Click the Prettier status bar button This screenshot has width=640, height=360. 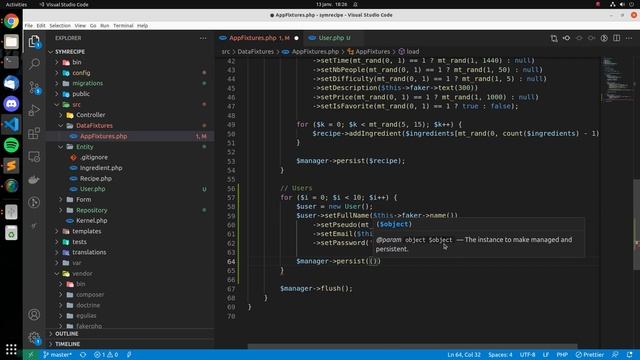pyautogui.click(x=590, y=355)
